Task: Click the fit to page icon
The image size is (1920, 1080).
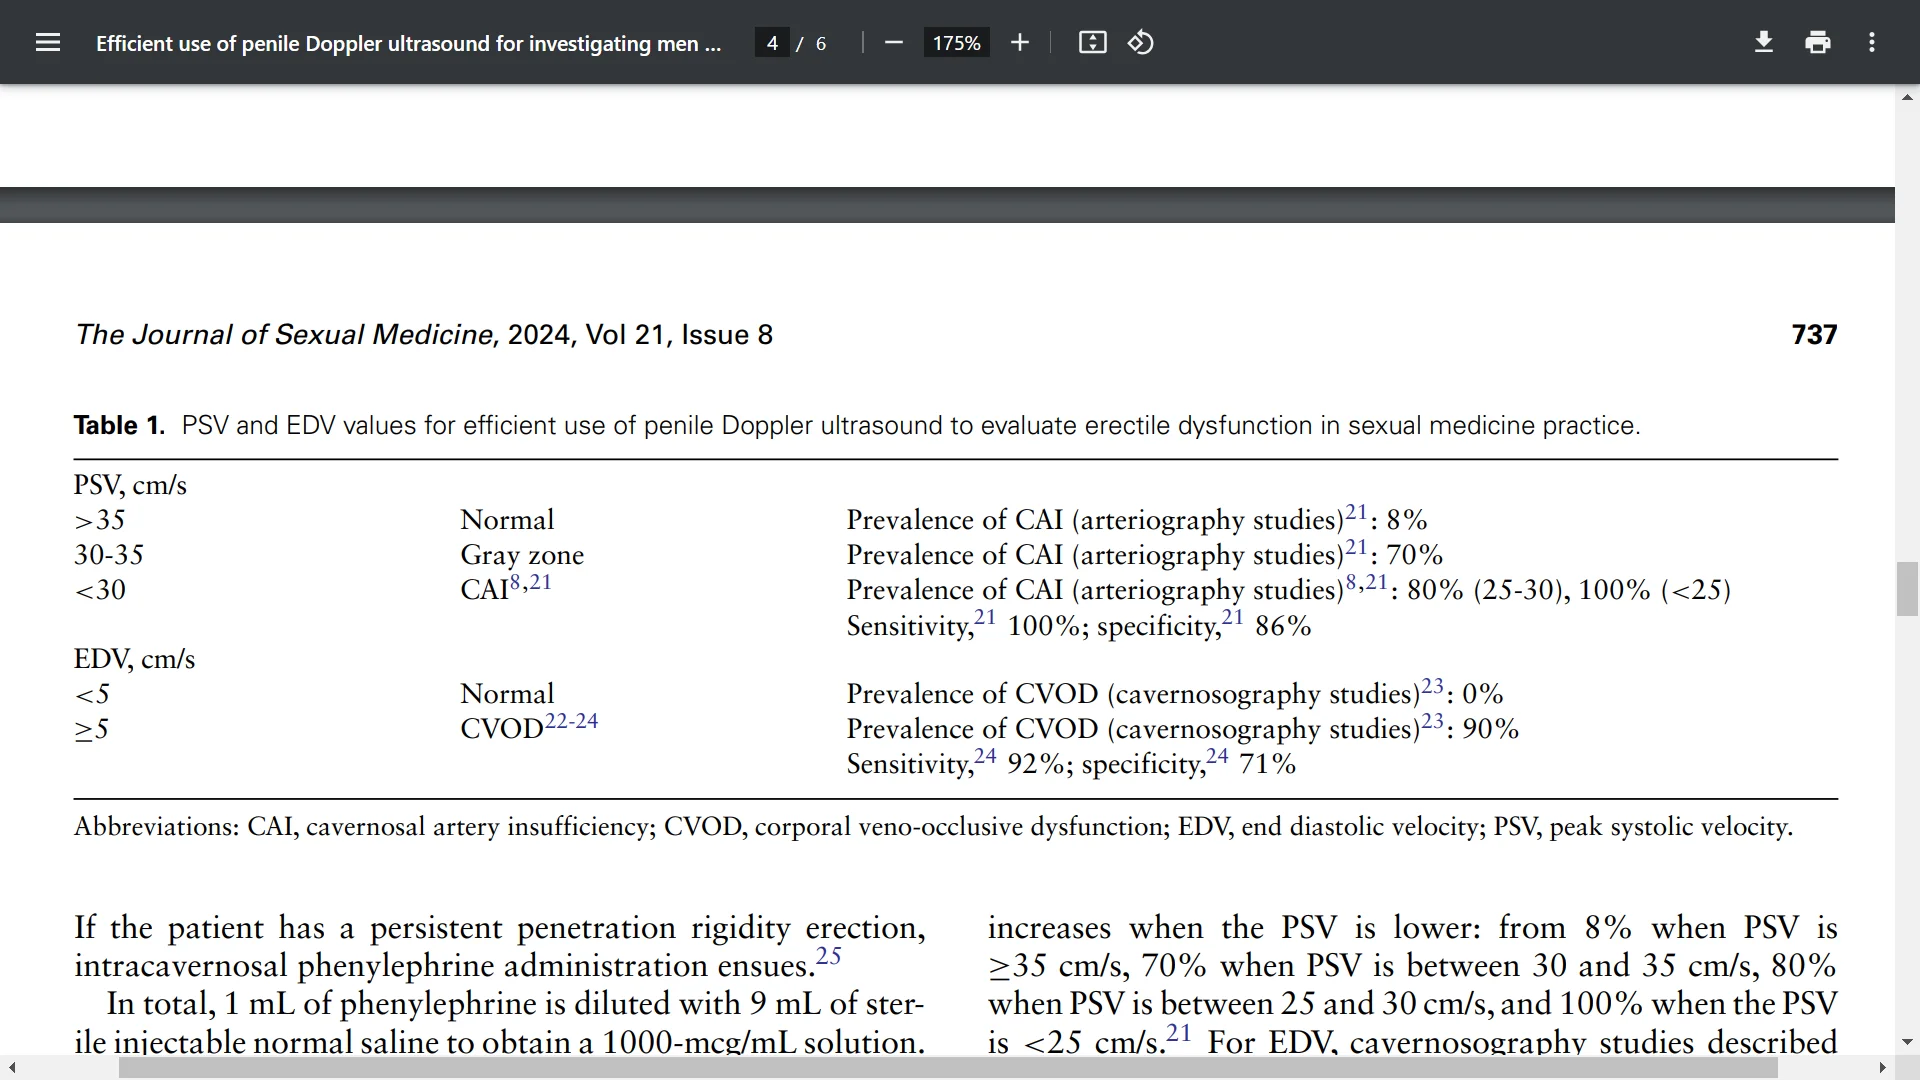Action: click(1092, 42)
